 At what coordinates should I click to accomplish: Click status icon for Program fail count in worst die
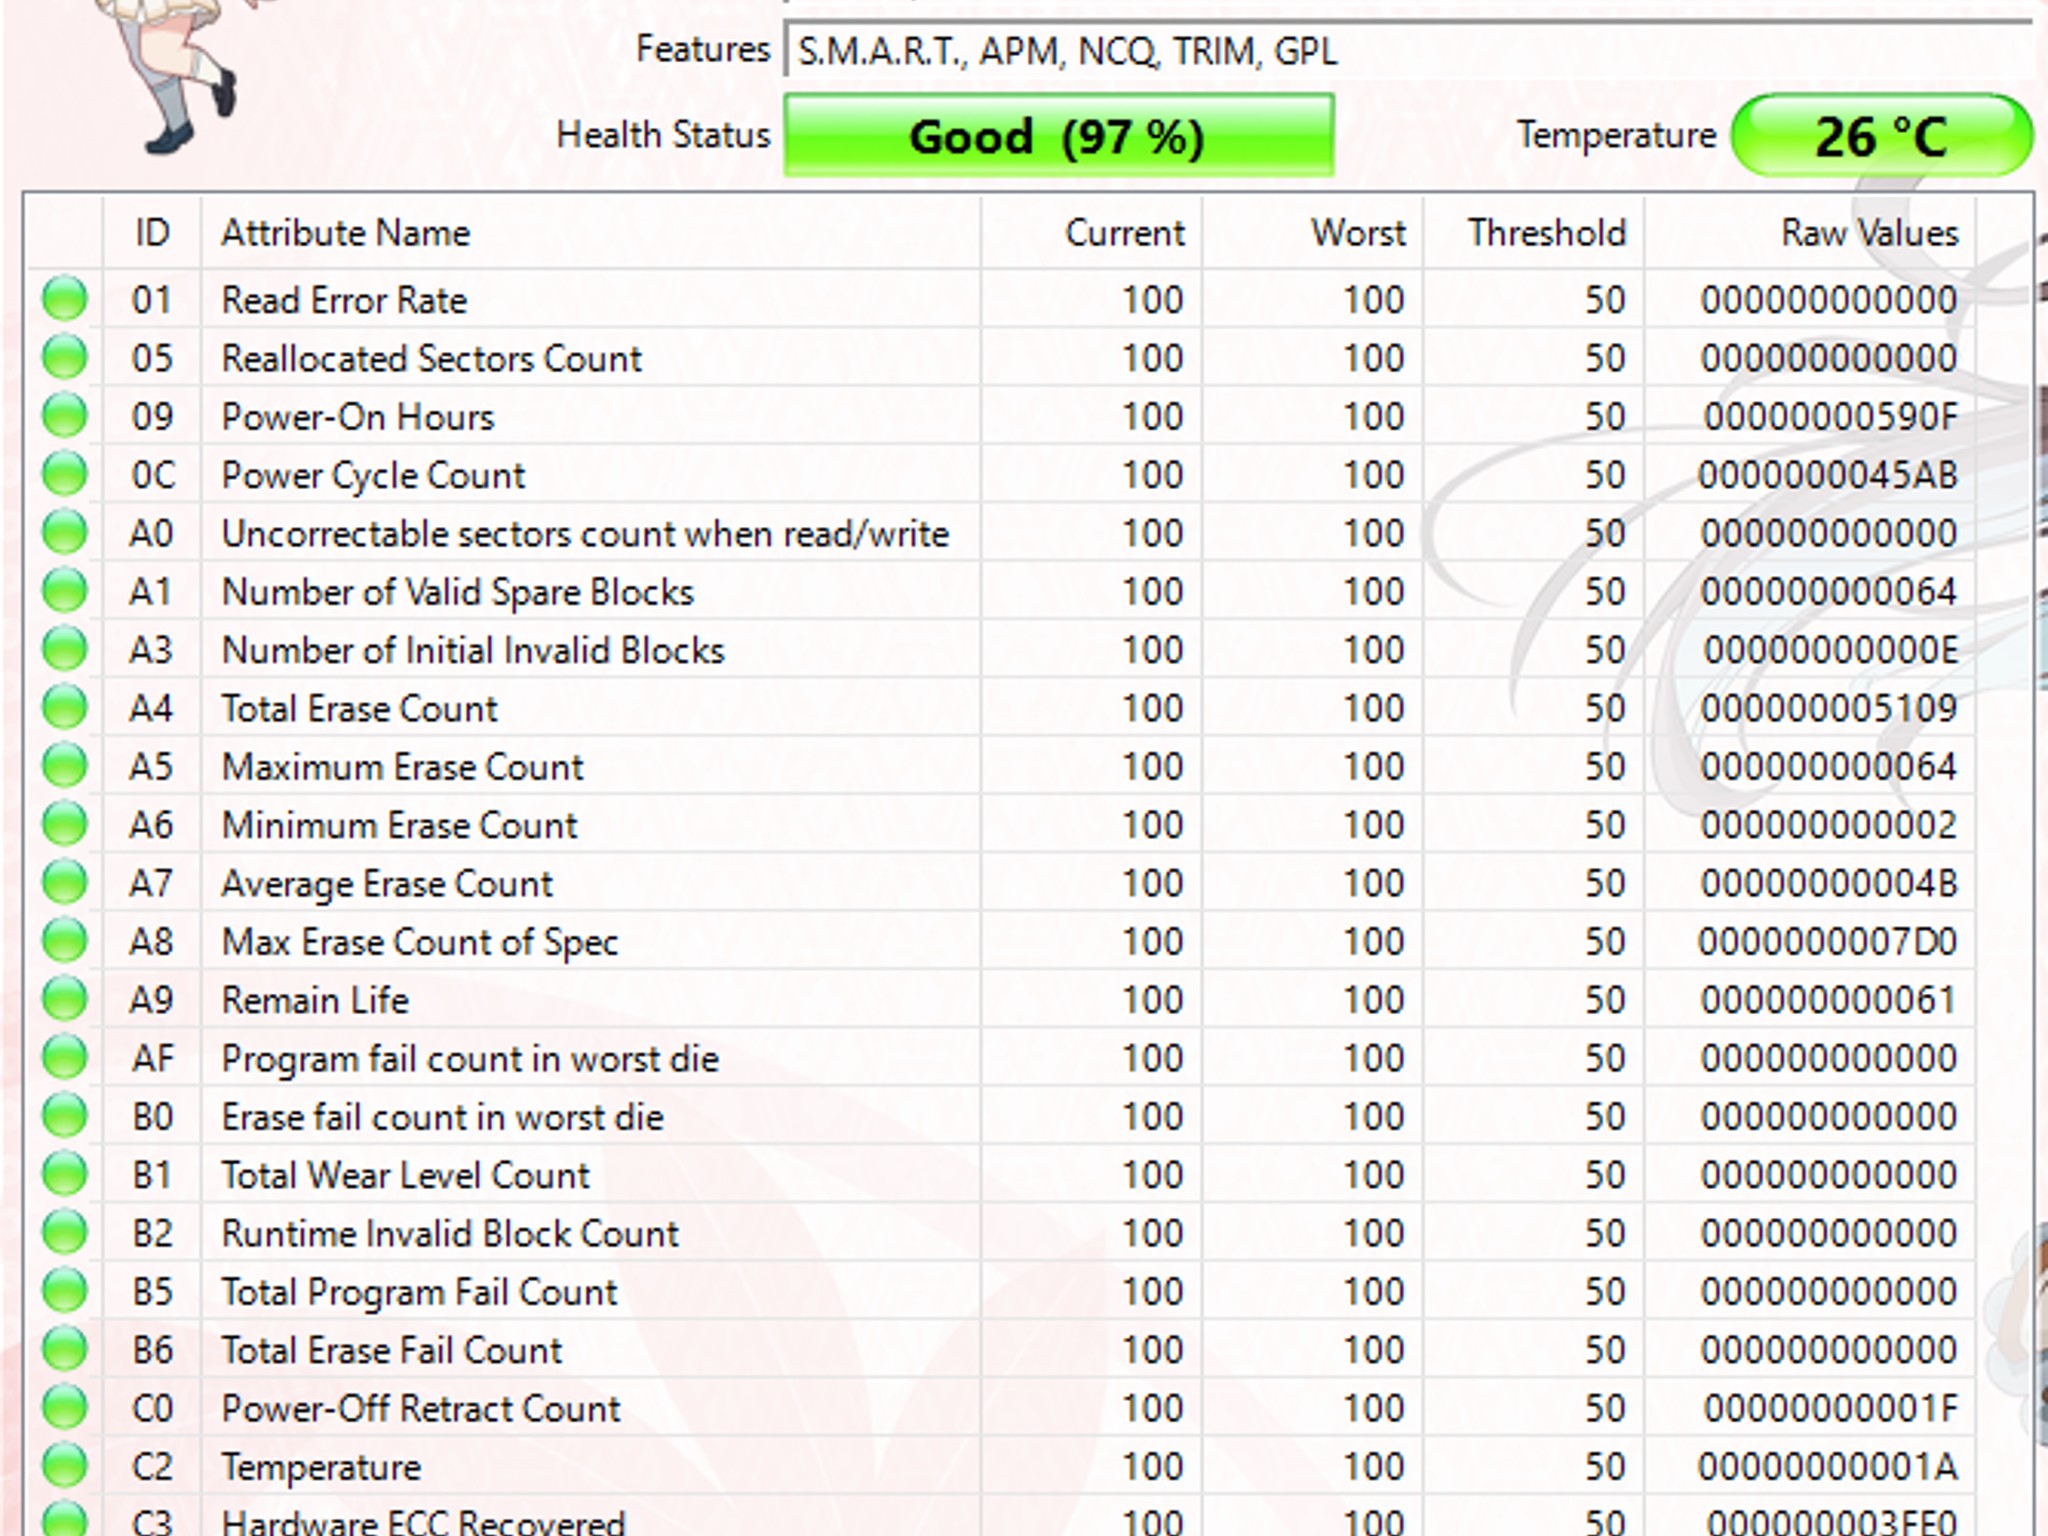65,1057
